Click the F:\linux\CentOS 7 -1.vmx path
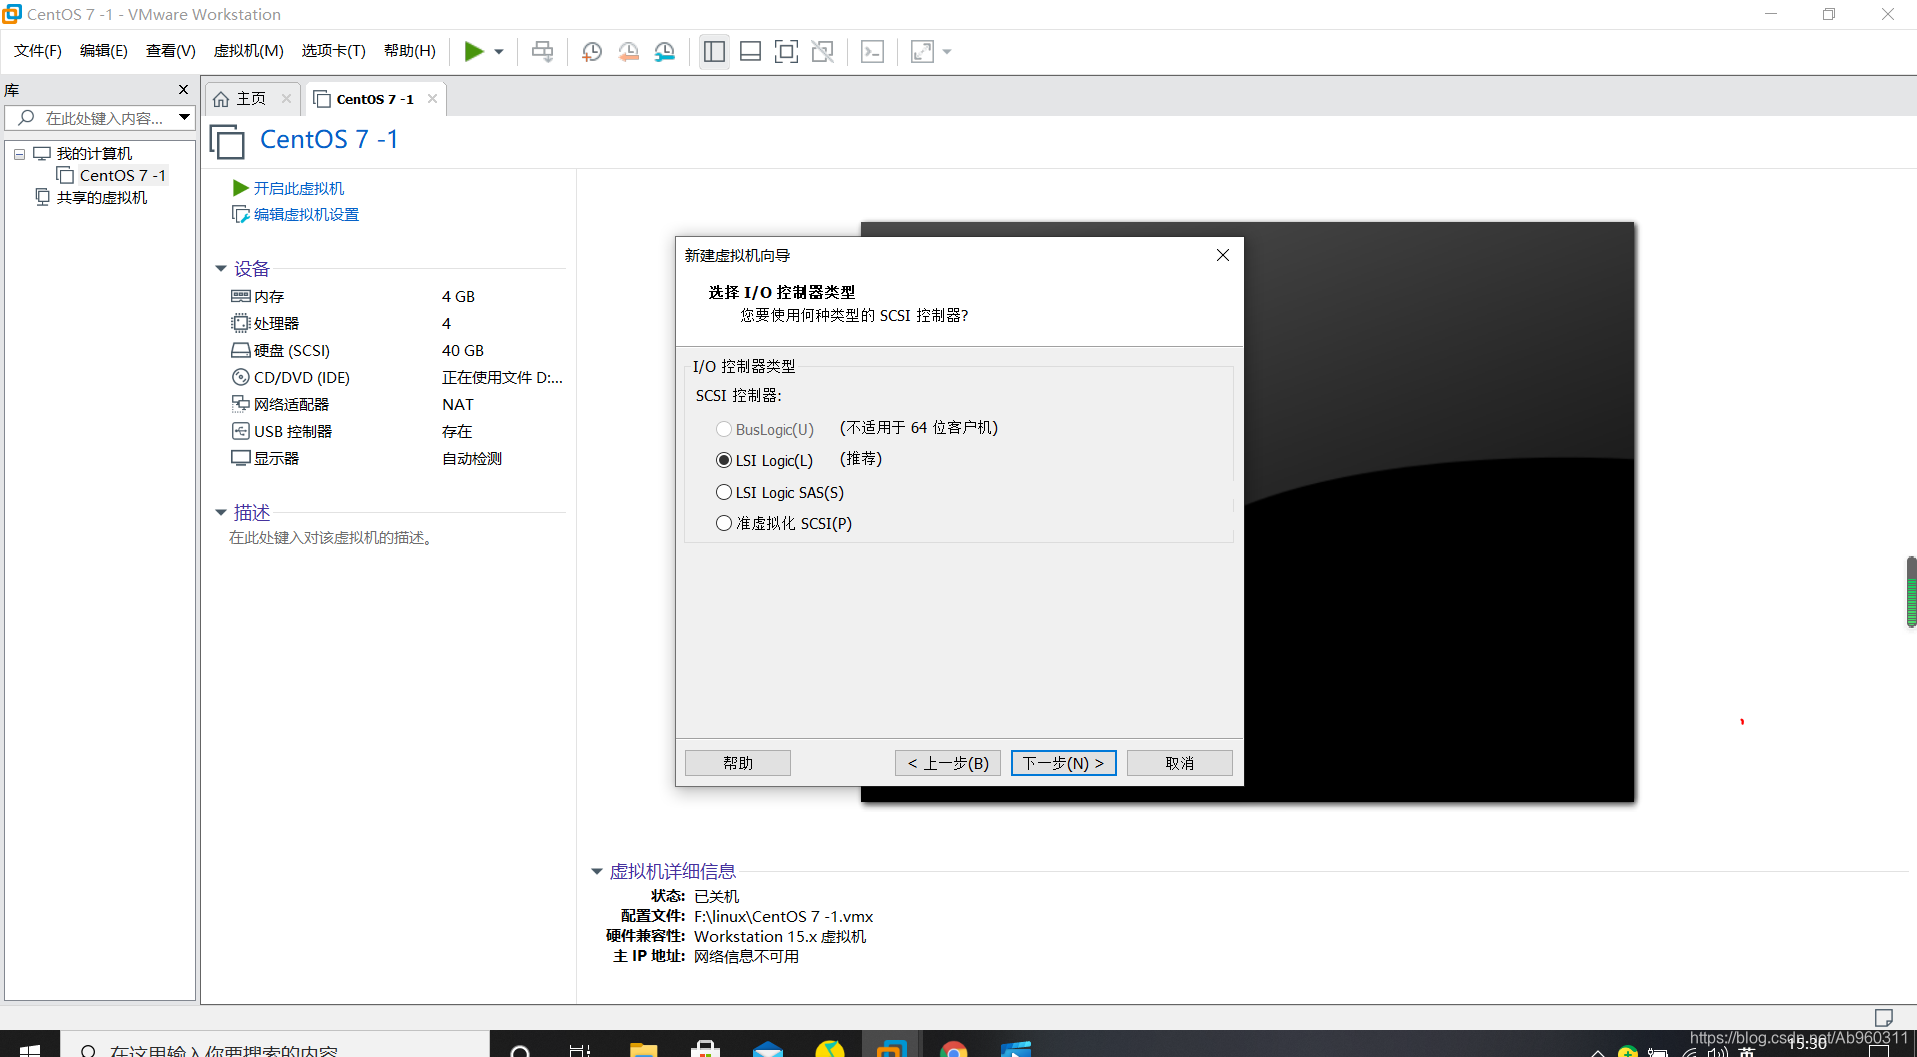 click(784, 916)
